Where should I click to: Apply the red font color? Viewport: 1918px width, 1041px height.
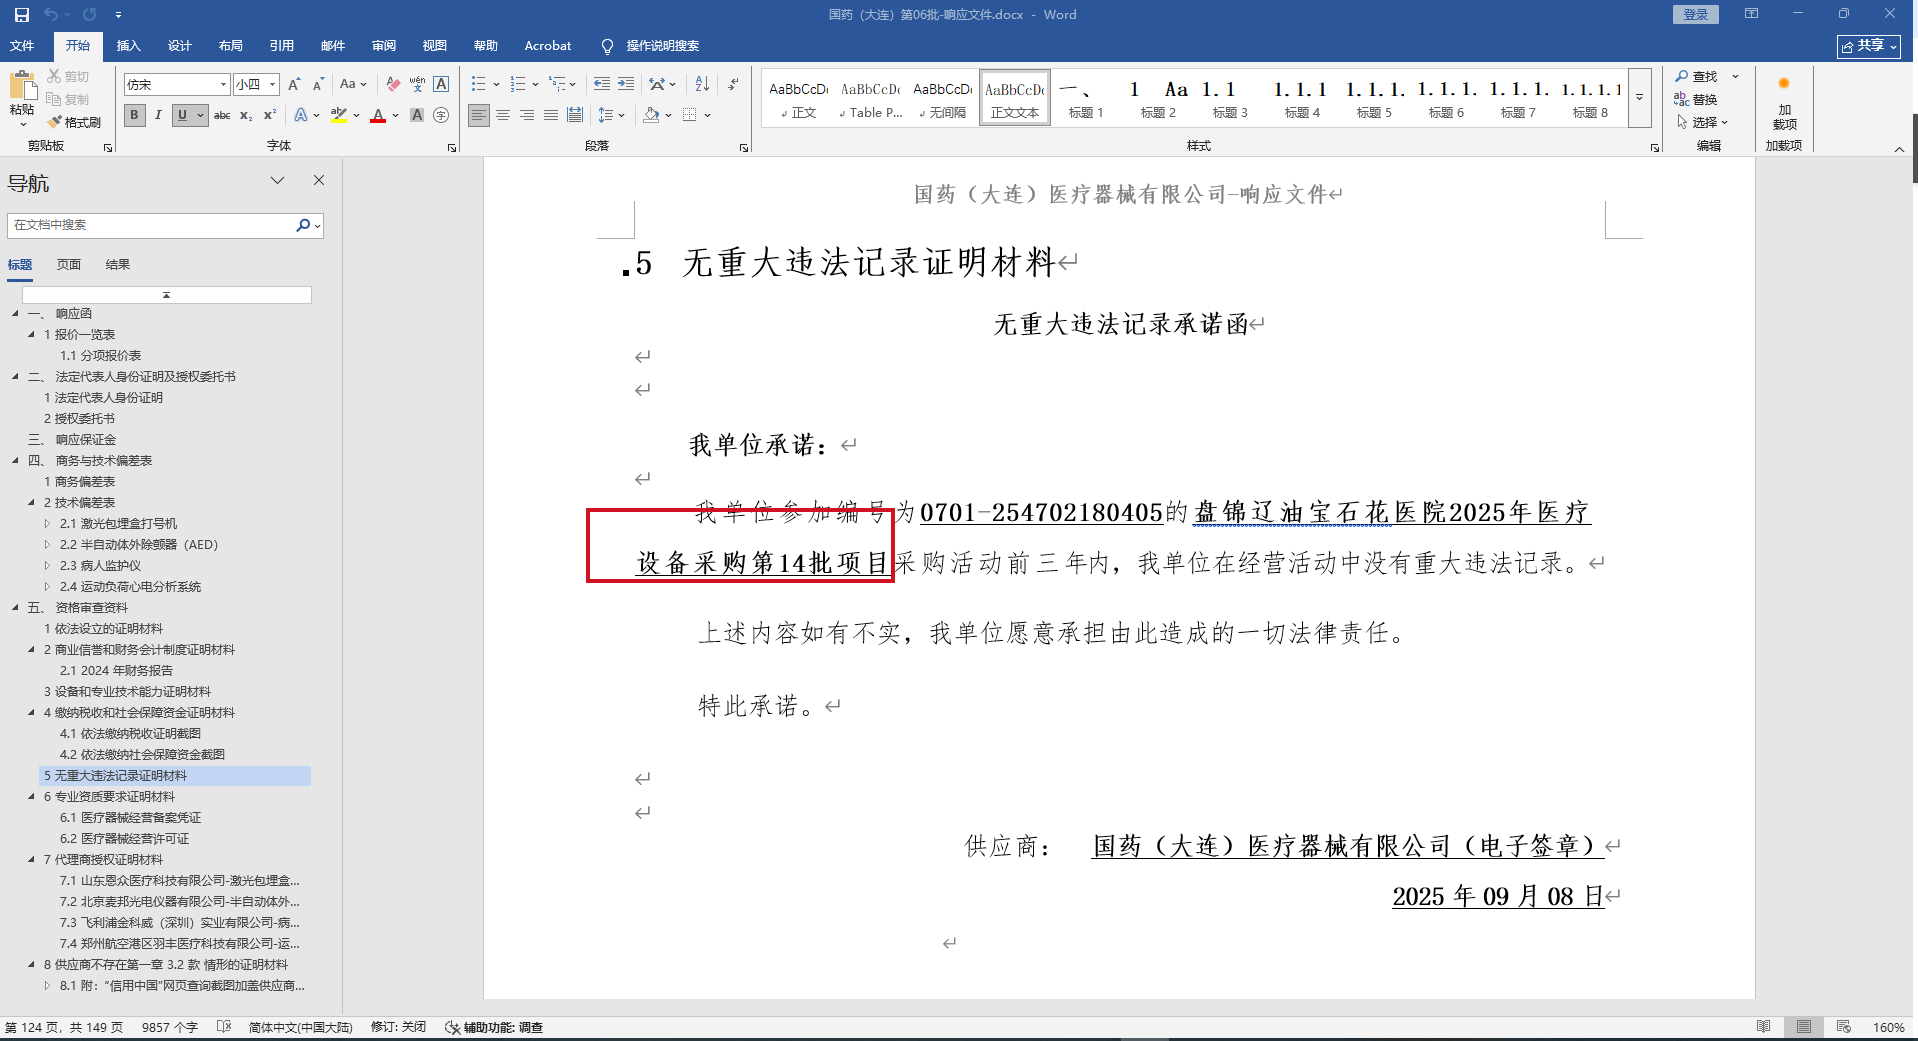(378, 115)
